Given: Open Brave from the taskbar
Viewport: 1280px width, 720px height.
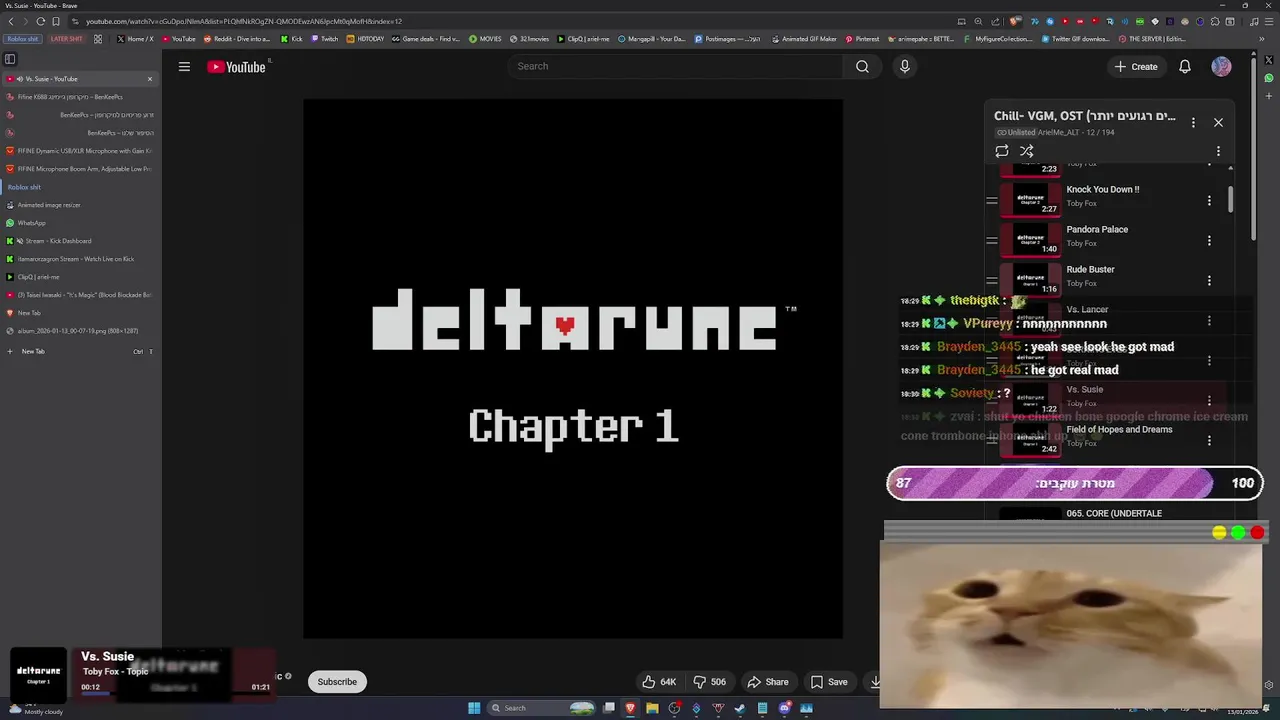Looking at the screenshot, I should [x=630, y=708].
